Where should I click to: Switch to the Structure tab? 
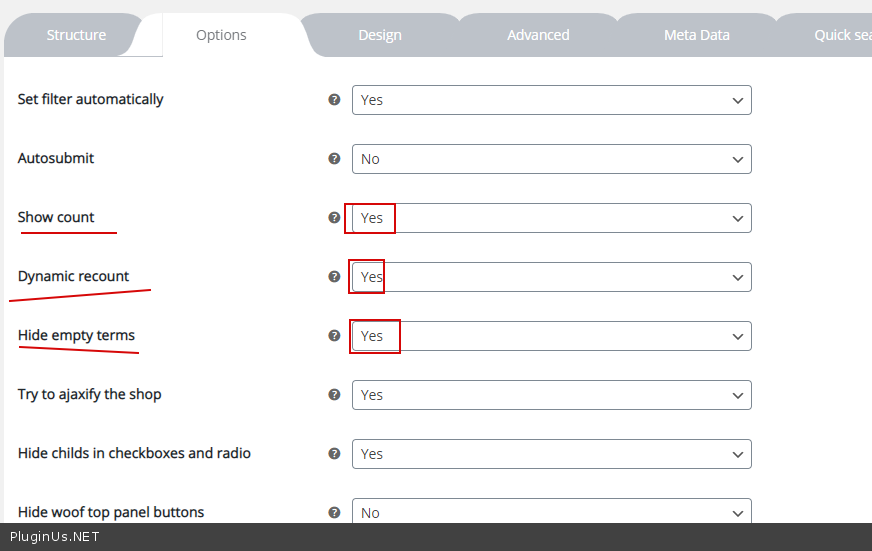click(76, 35)
